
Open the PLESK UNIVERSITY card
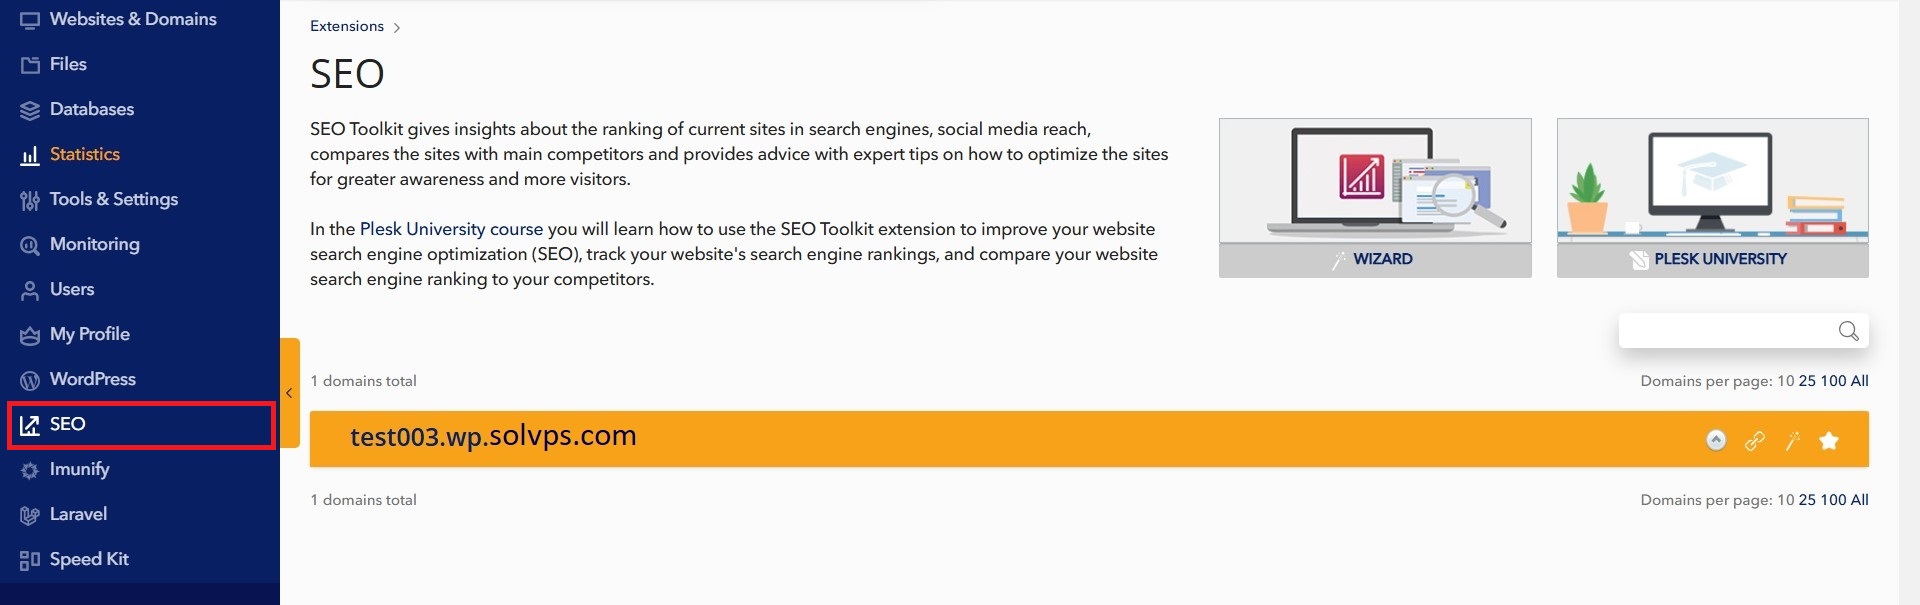(1712, 198)
